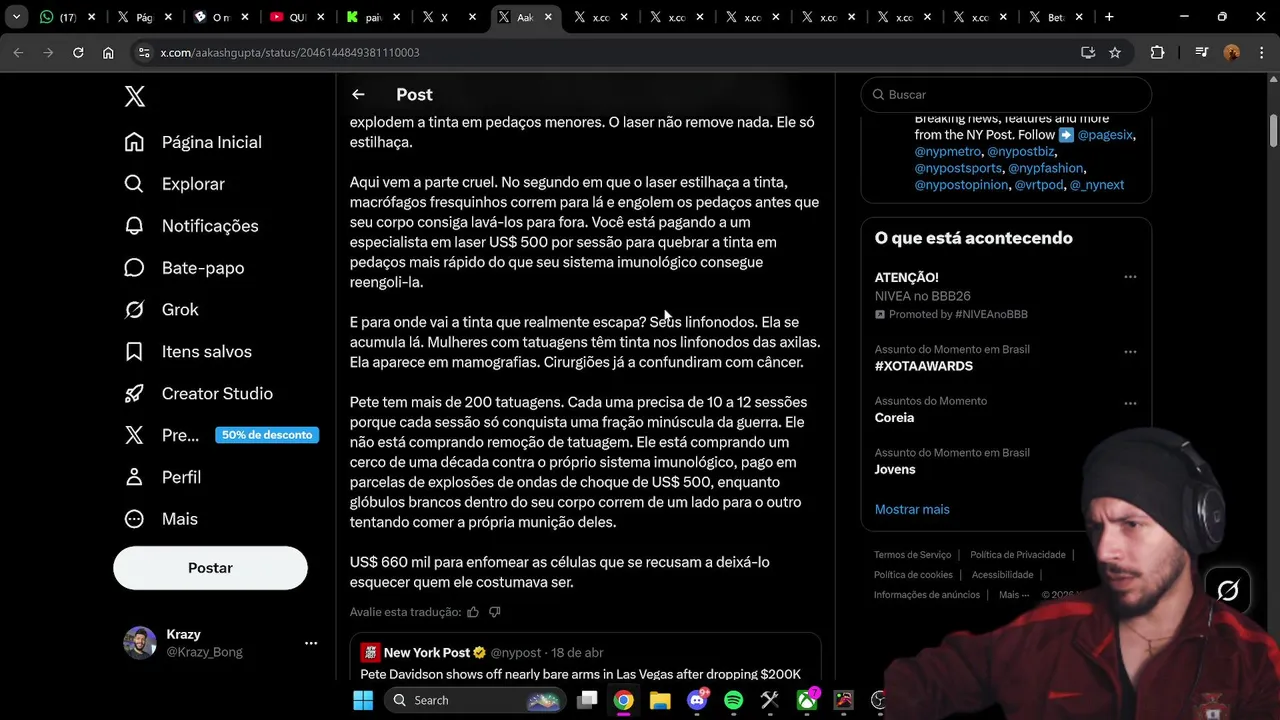Image resolution: width=1280 pixels, height=720 pixels.
Task: Click the person Perfil icon
Action: coord(134,478)
